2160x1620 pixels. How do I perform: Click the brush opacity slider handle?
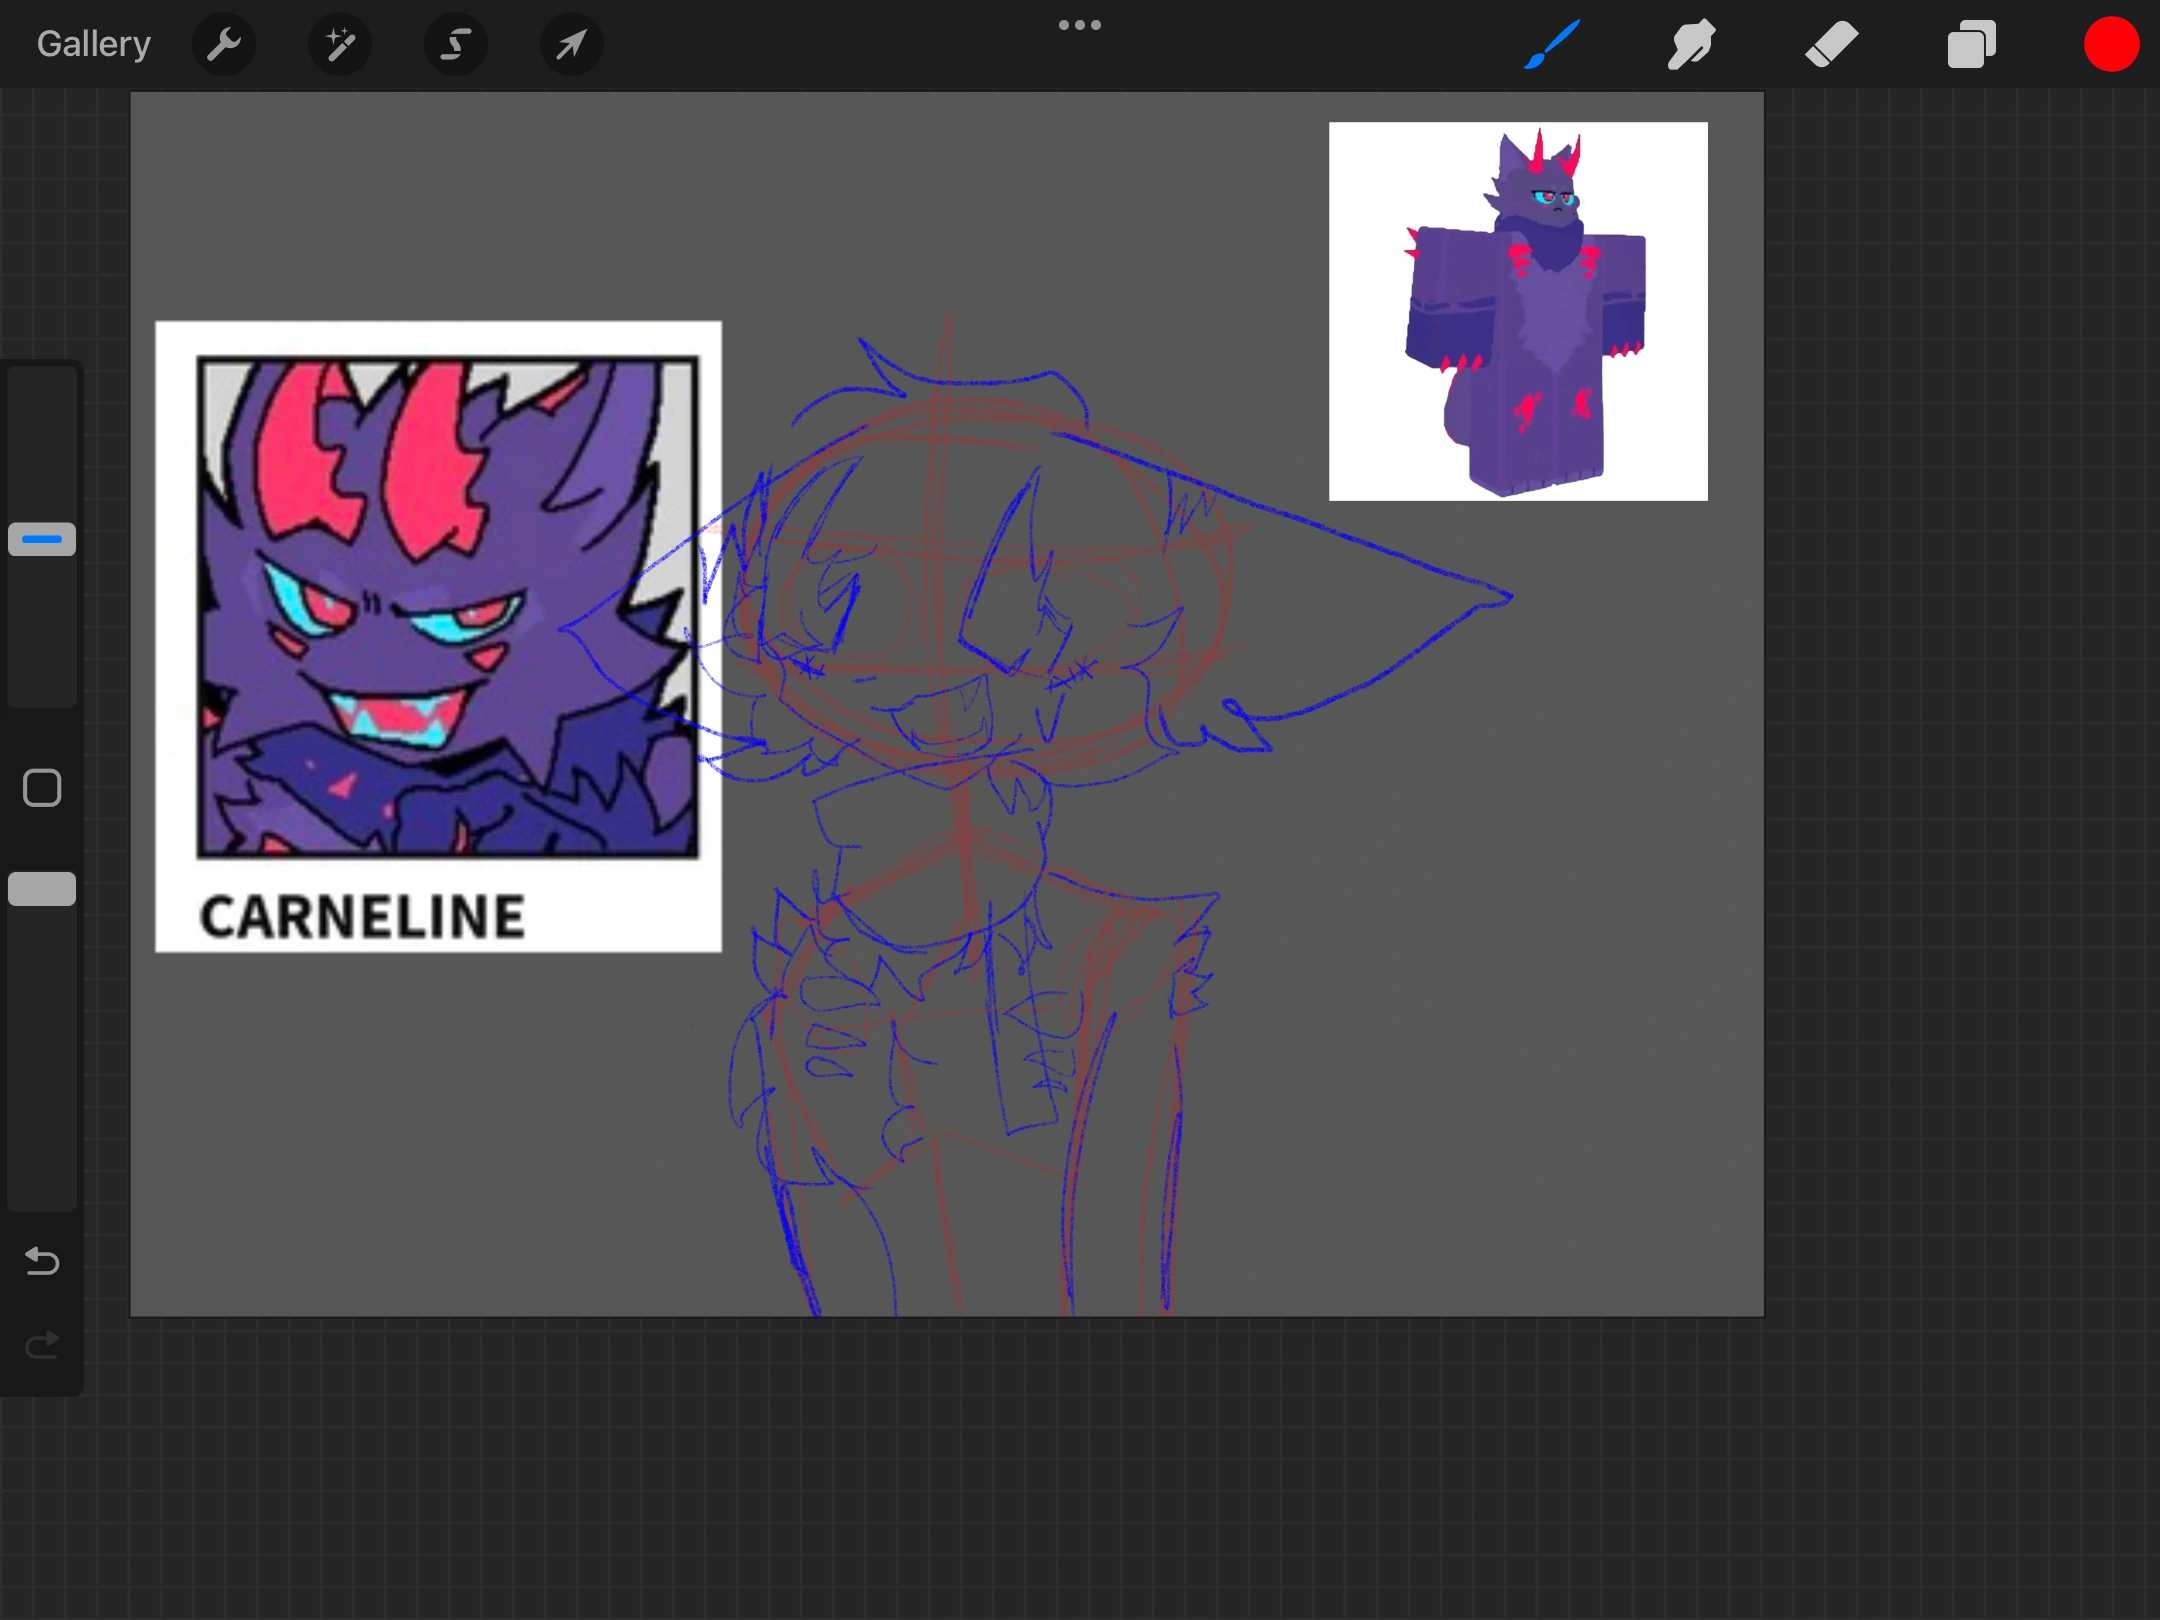[42, 889]
